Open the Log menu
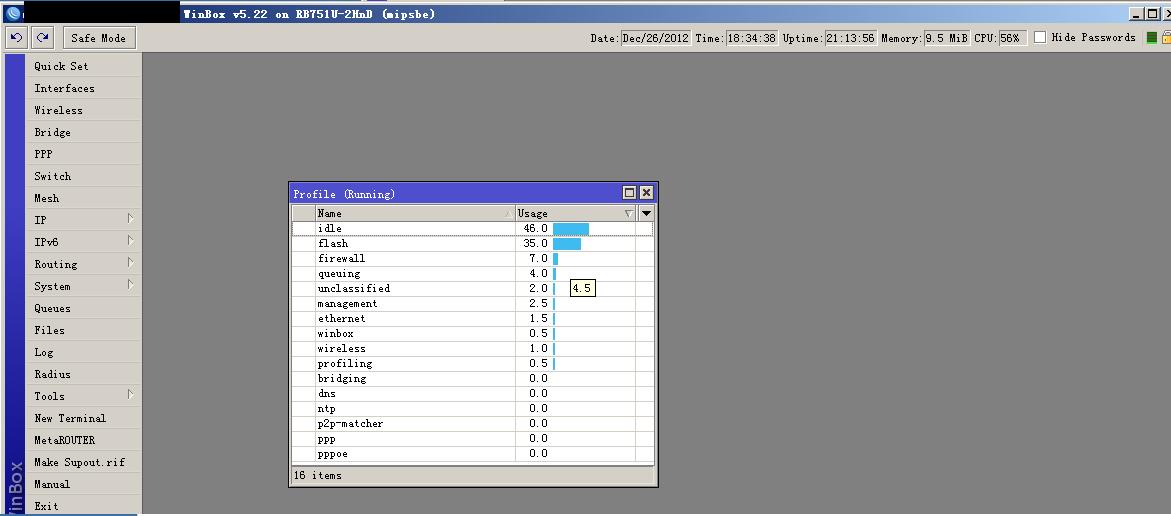The height and width of the screenshot is (516, 1171). pos(83,352)
